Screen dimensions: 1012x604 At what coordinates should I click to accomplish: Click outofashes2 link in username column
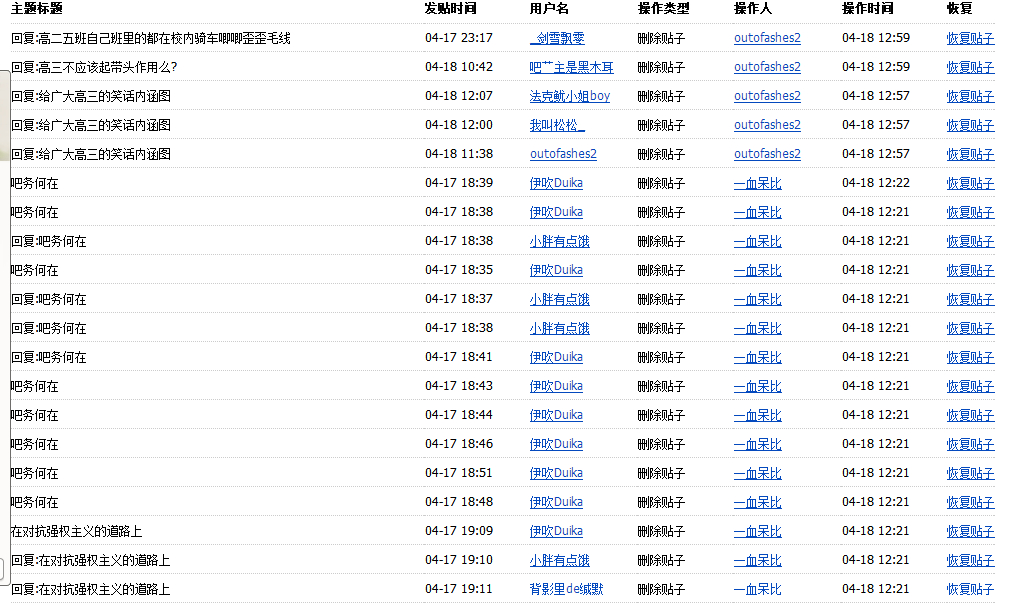[x=563, y=154]
